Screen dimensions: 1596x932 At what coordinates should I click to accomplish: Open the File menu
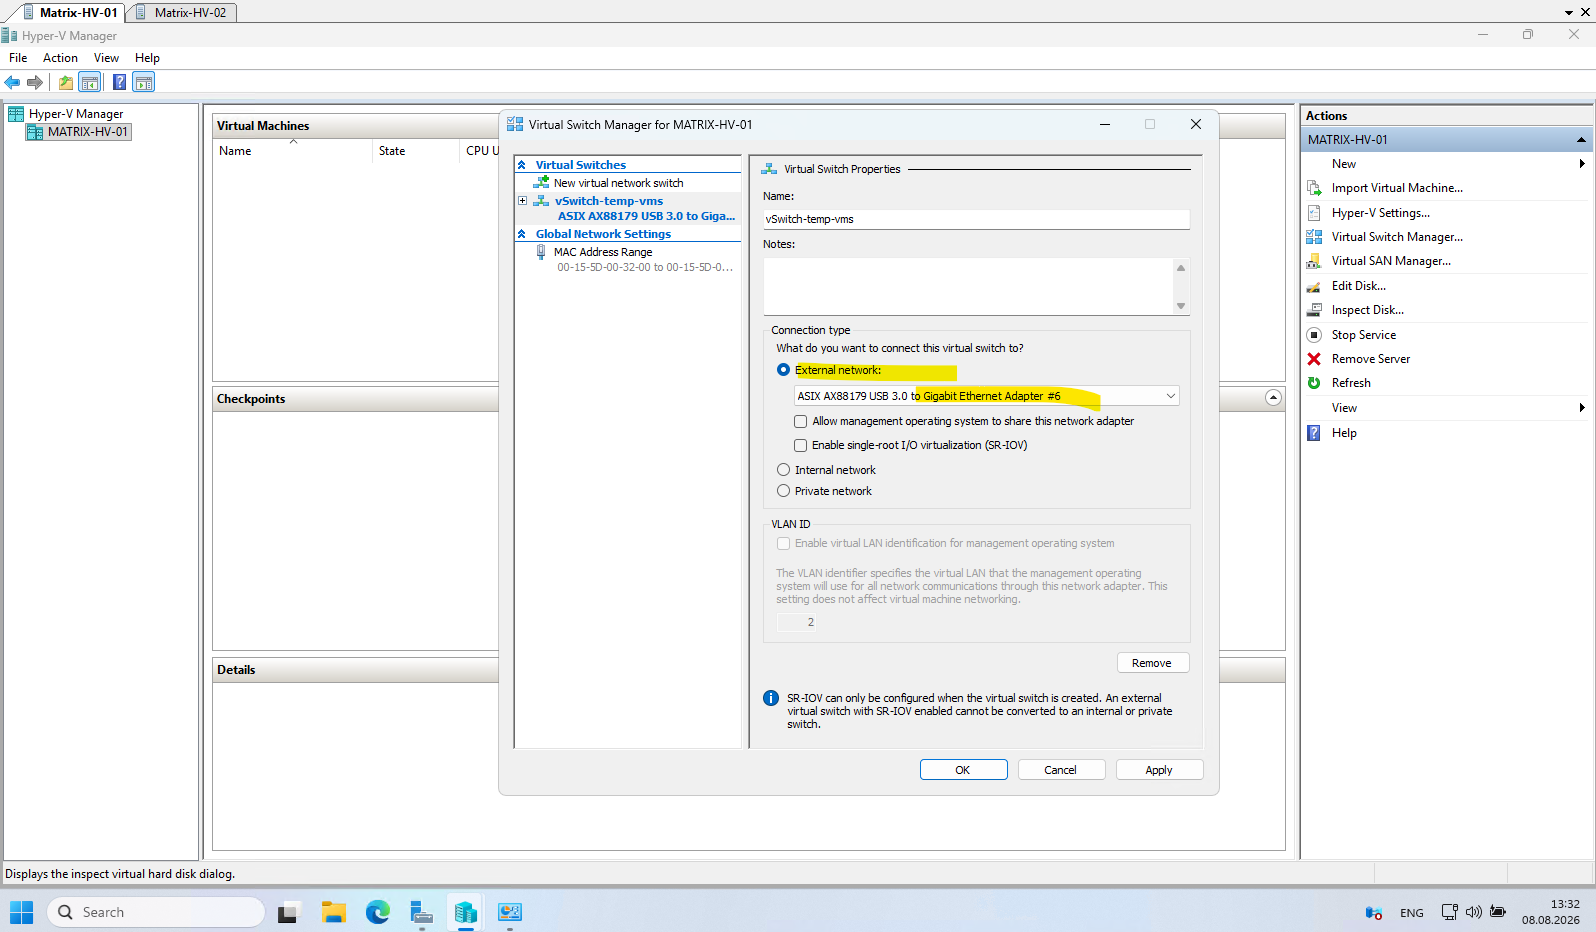tap(18, 58)
